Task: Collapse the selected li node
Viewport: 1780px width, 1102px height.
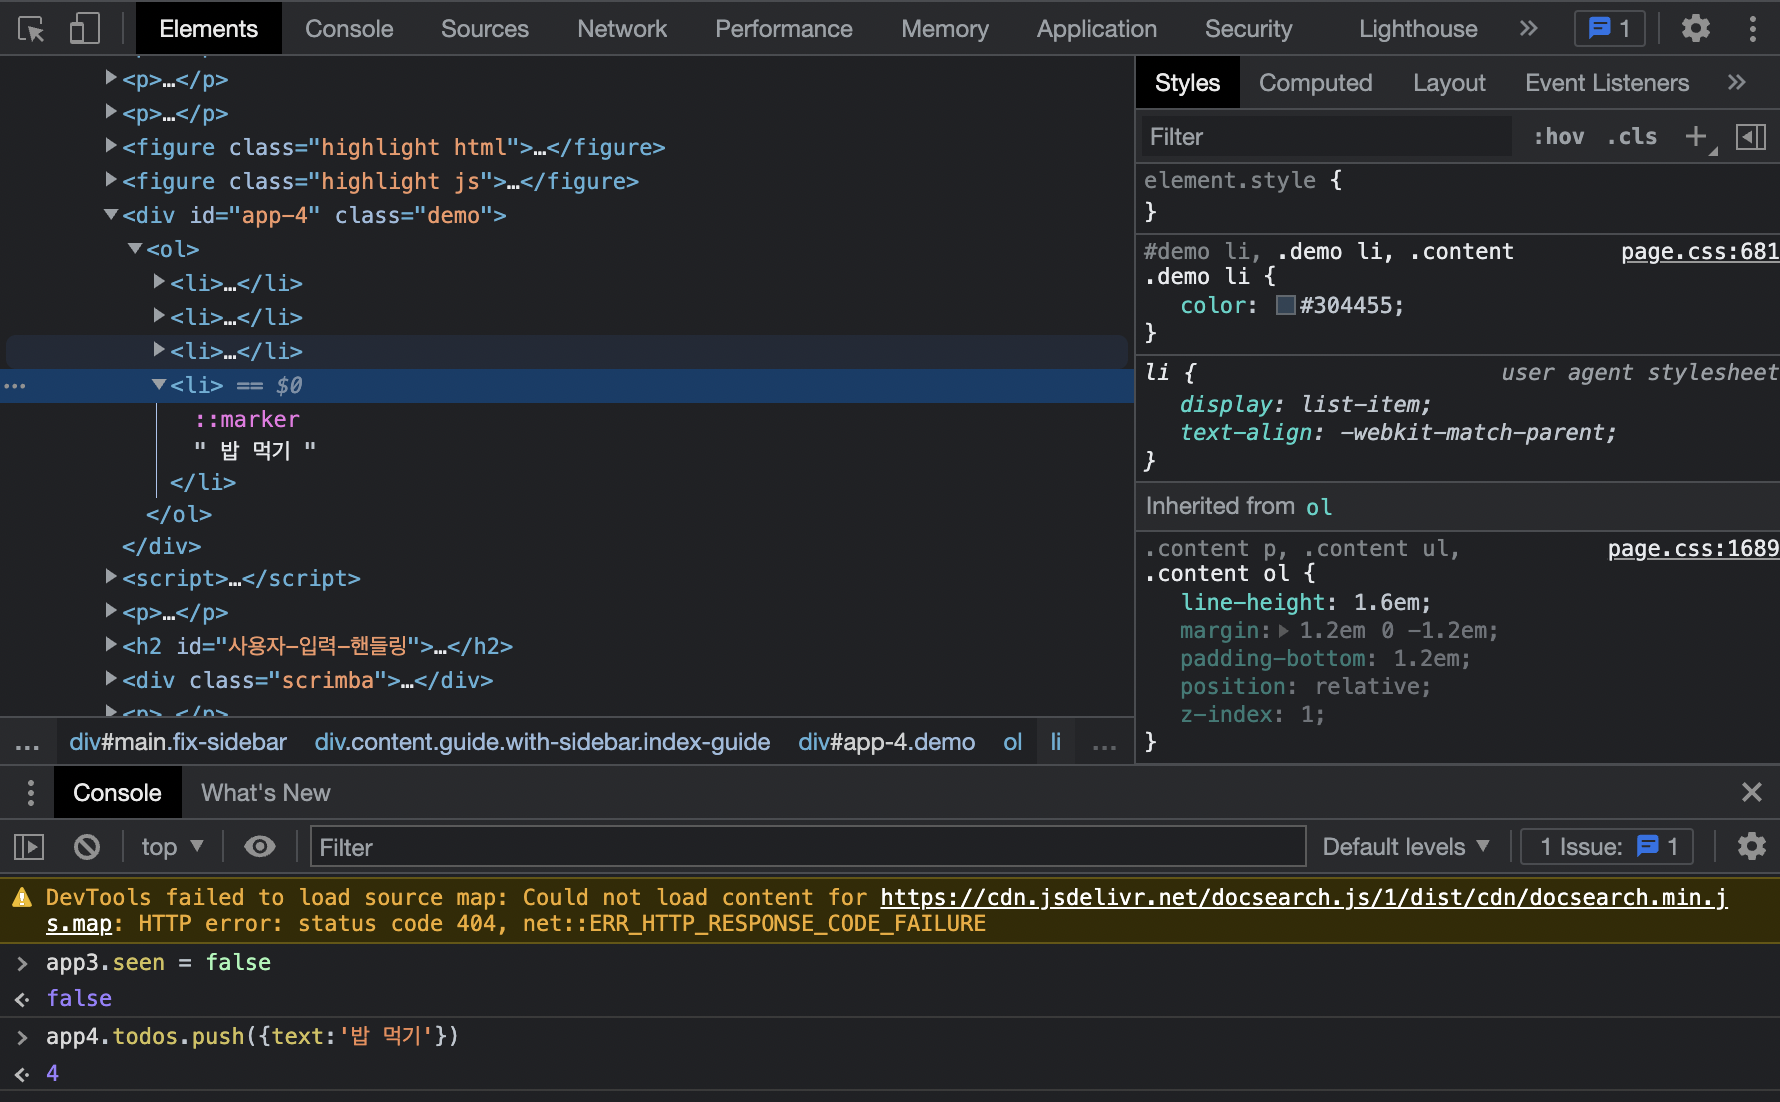Action: tap(159, 385)
